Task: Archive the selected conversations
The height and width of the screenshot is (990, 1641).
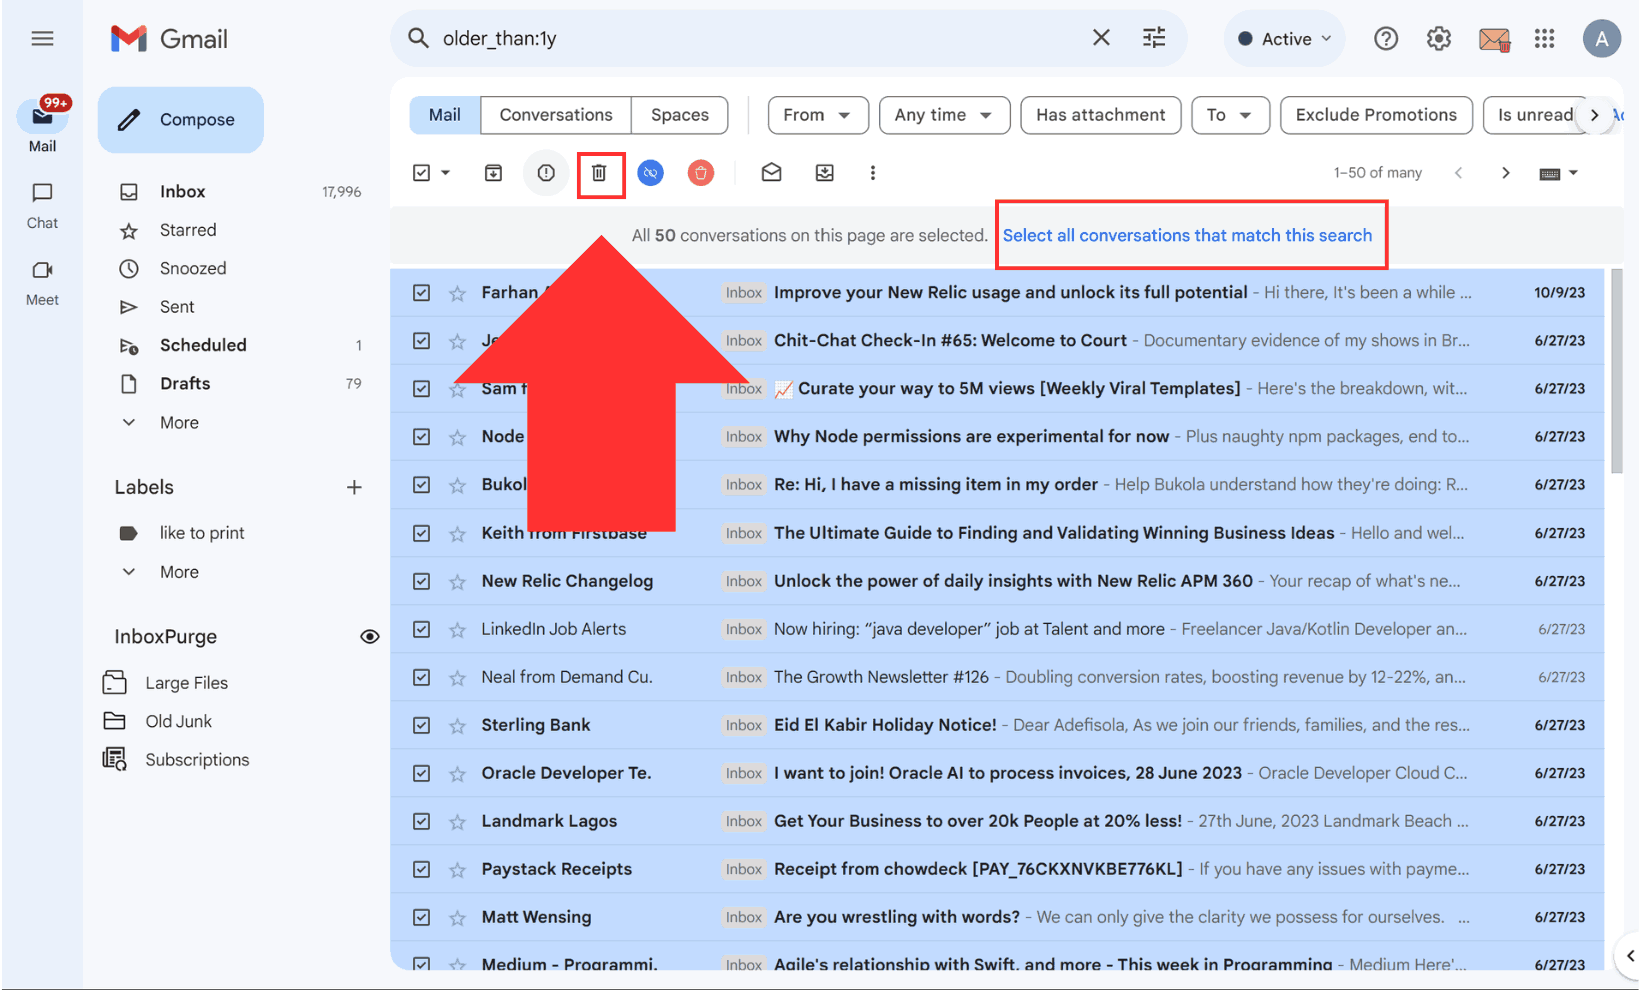Action: [493, 173]
